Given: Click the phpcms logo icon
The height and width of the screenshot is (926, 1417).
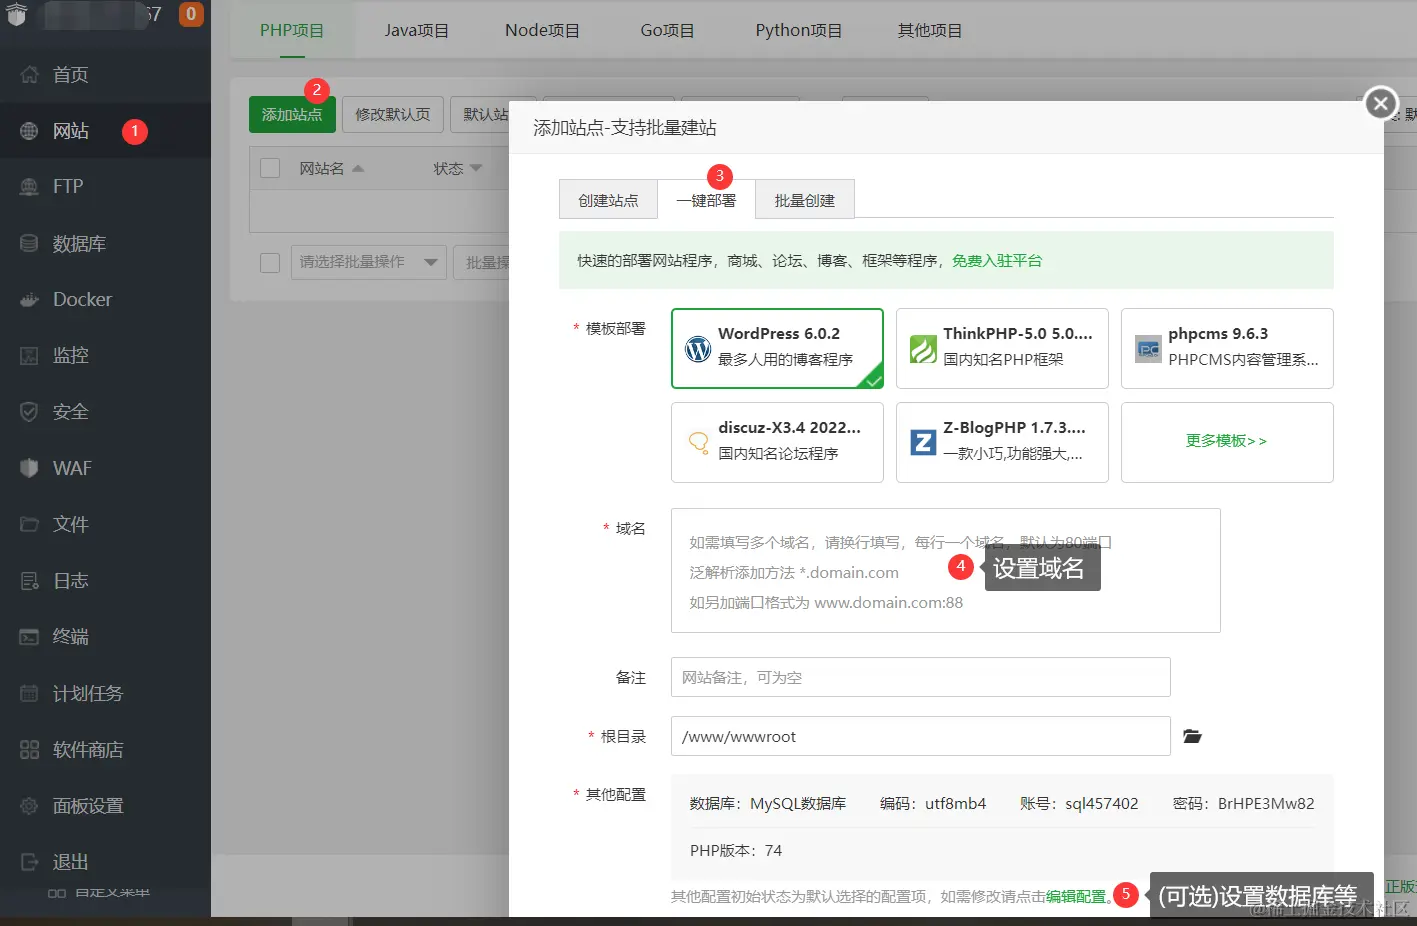Looking at the screenshot, I should pos(1148,349).
